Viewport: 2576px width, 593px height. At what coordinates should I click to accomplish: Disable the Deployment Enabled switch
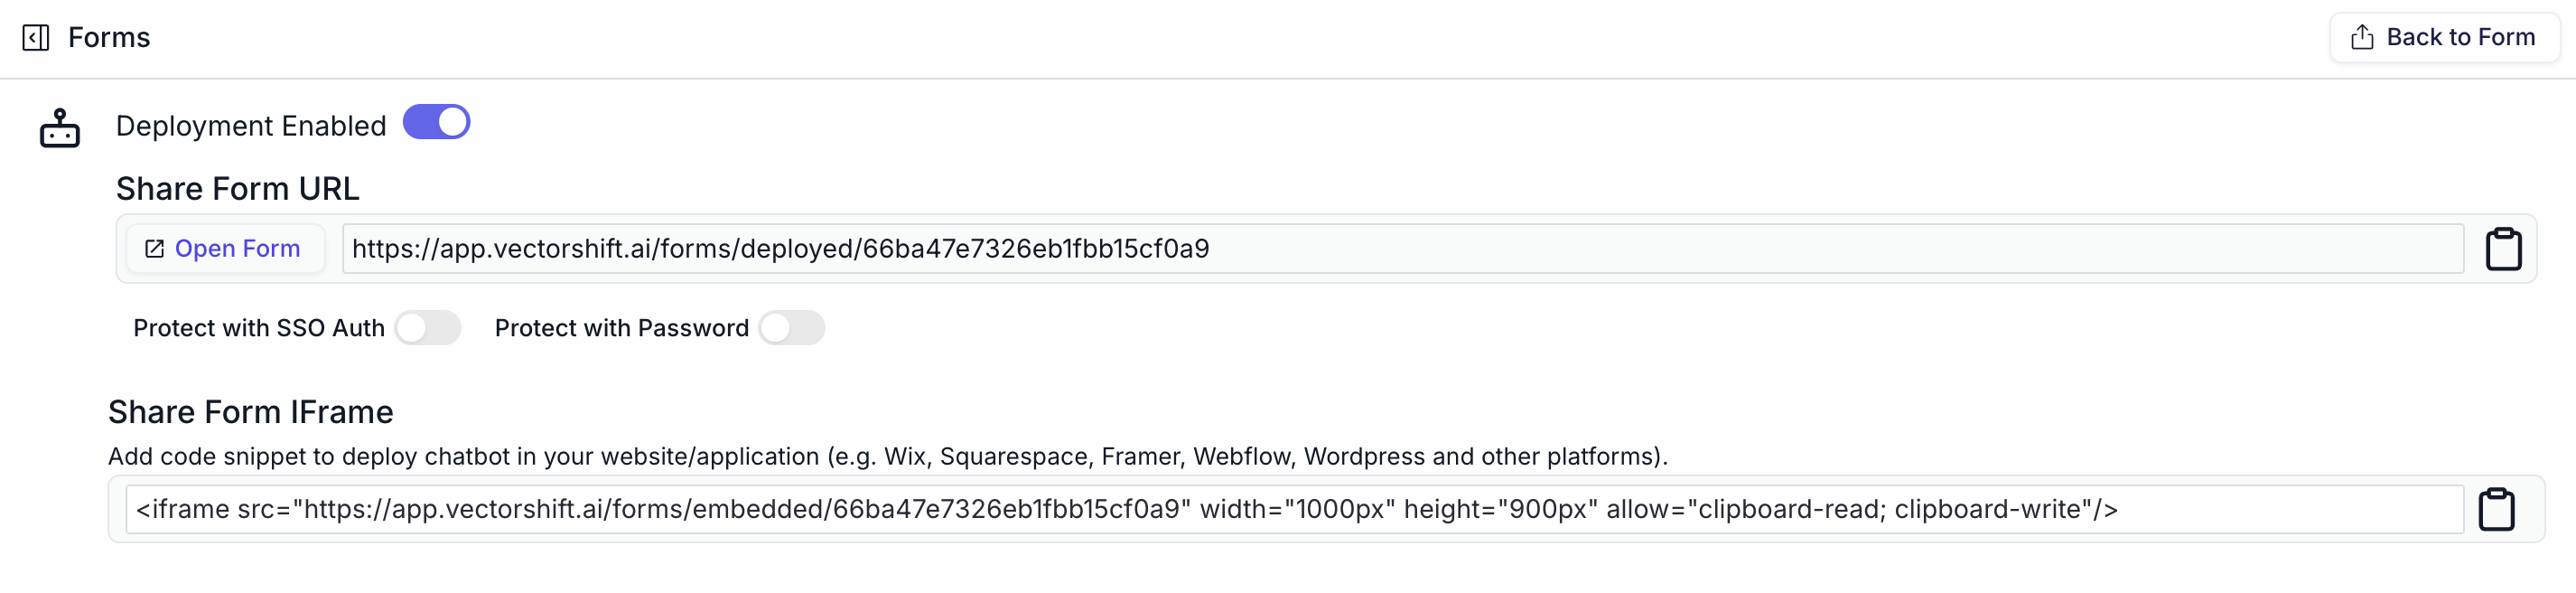436,123
